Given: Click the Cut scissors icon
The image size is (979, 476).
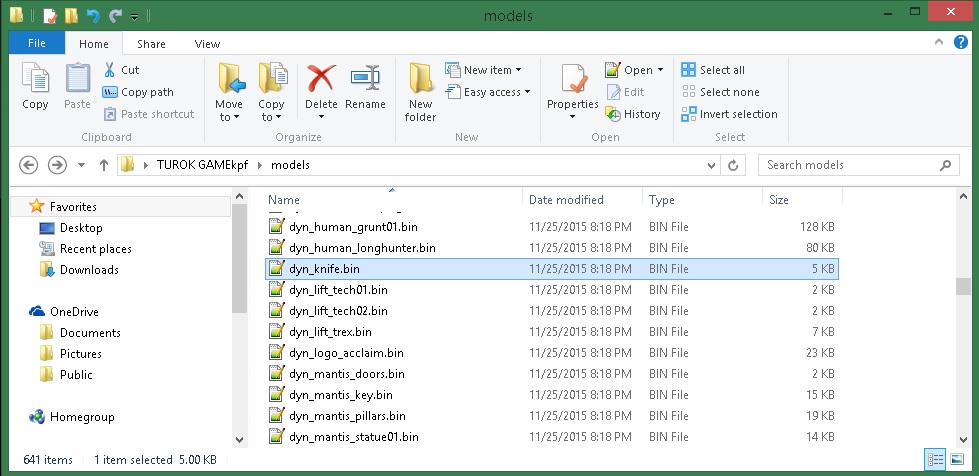Looking at the screenshot, I should tap(110, 70).
